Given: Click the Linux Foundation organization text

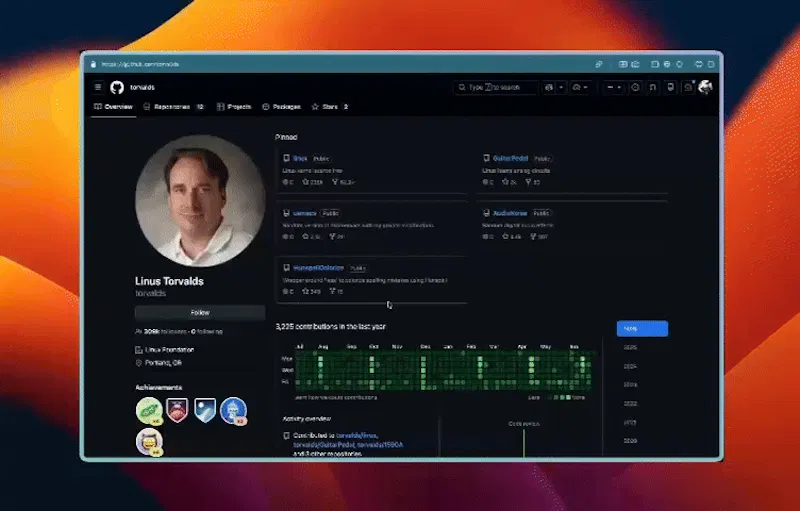Looking at the screenshot, I should [x=169, y=350].
